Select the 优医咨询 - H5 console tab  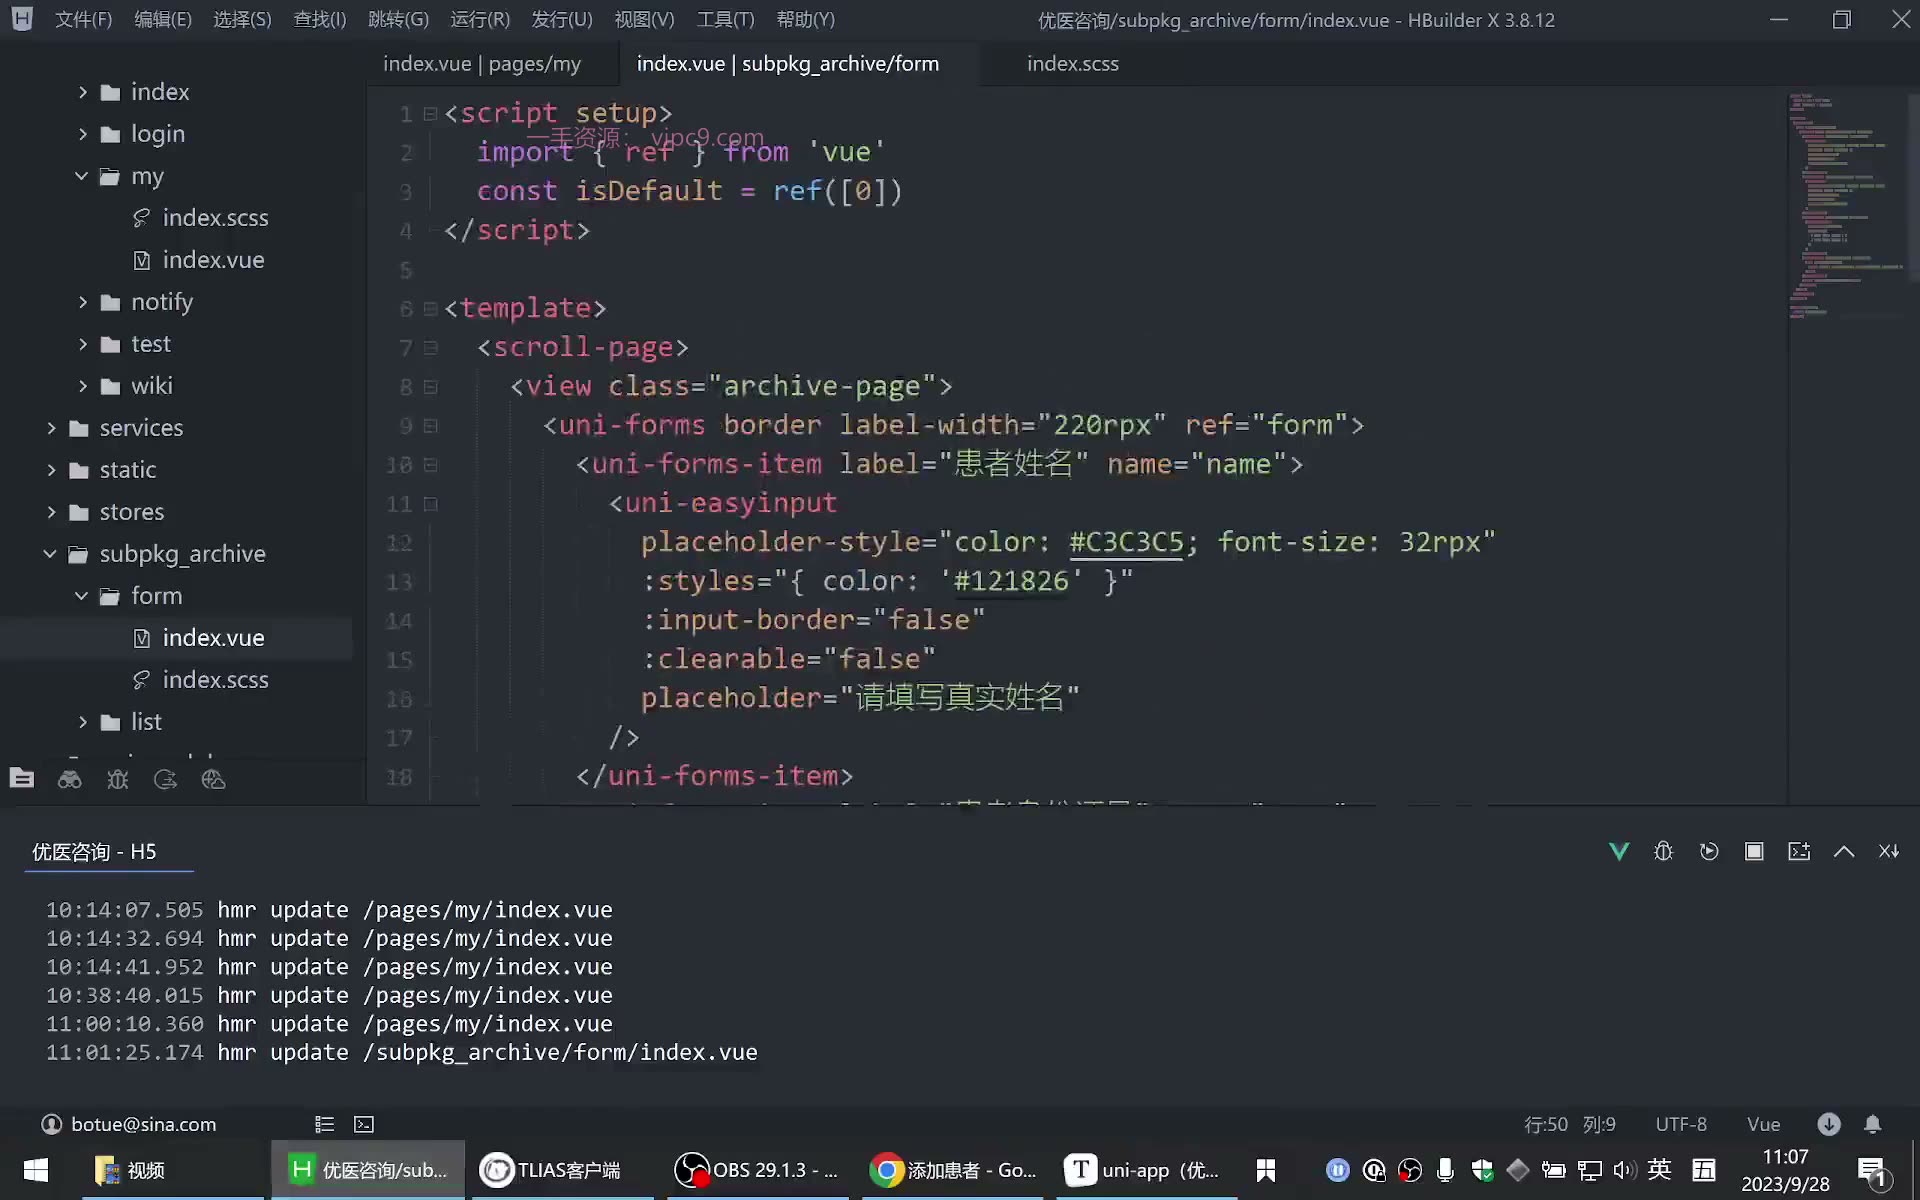click(94, 852)
